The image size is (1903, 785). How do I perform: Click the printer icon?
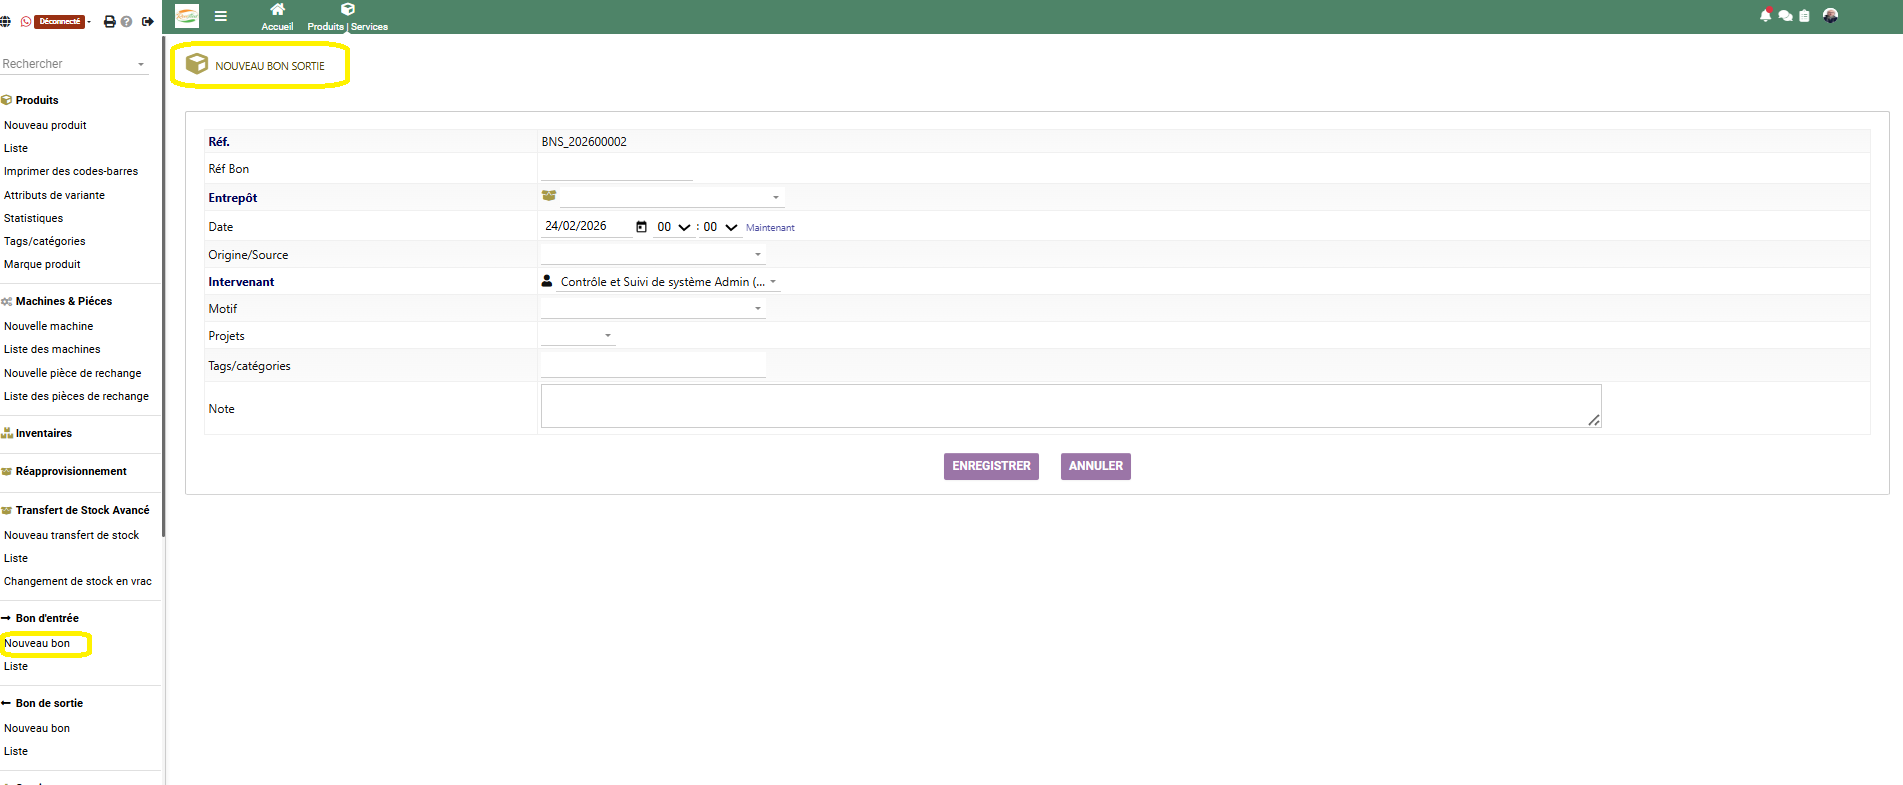110,21
